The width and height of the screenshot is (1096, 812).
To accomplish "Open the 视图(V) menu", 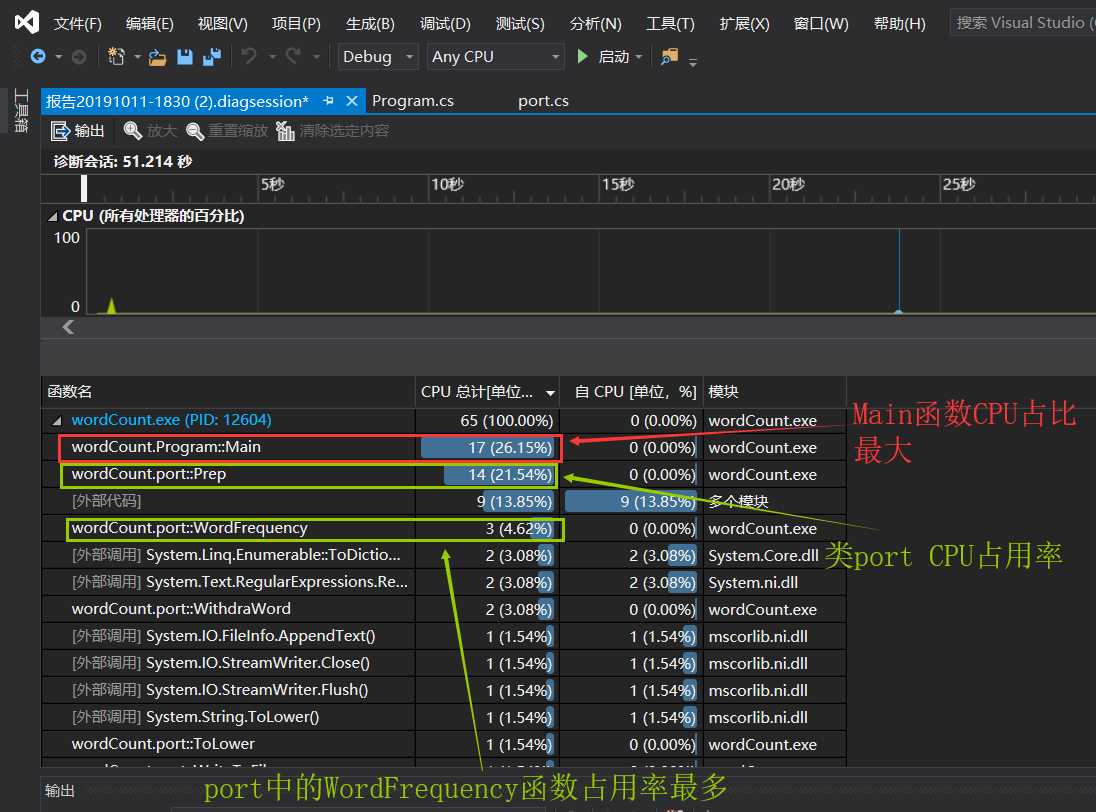I will (x=222, y=24).
